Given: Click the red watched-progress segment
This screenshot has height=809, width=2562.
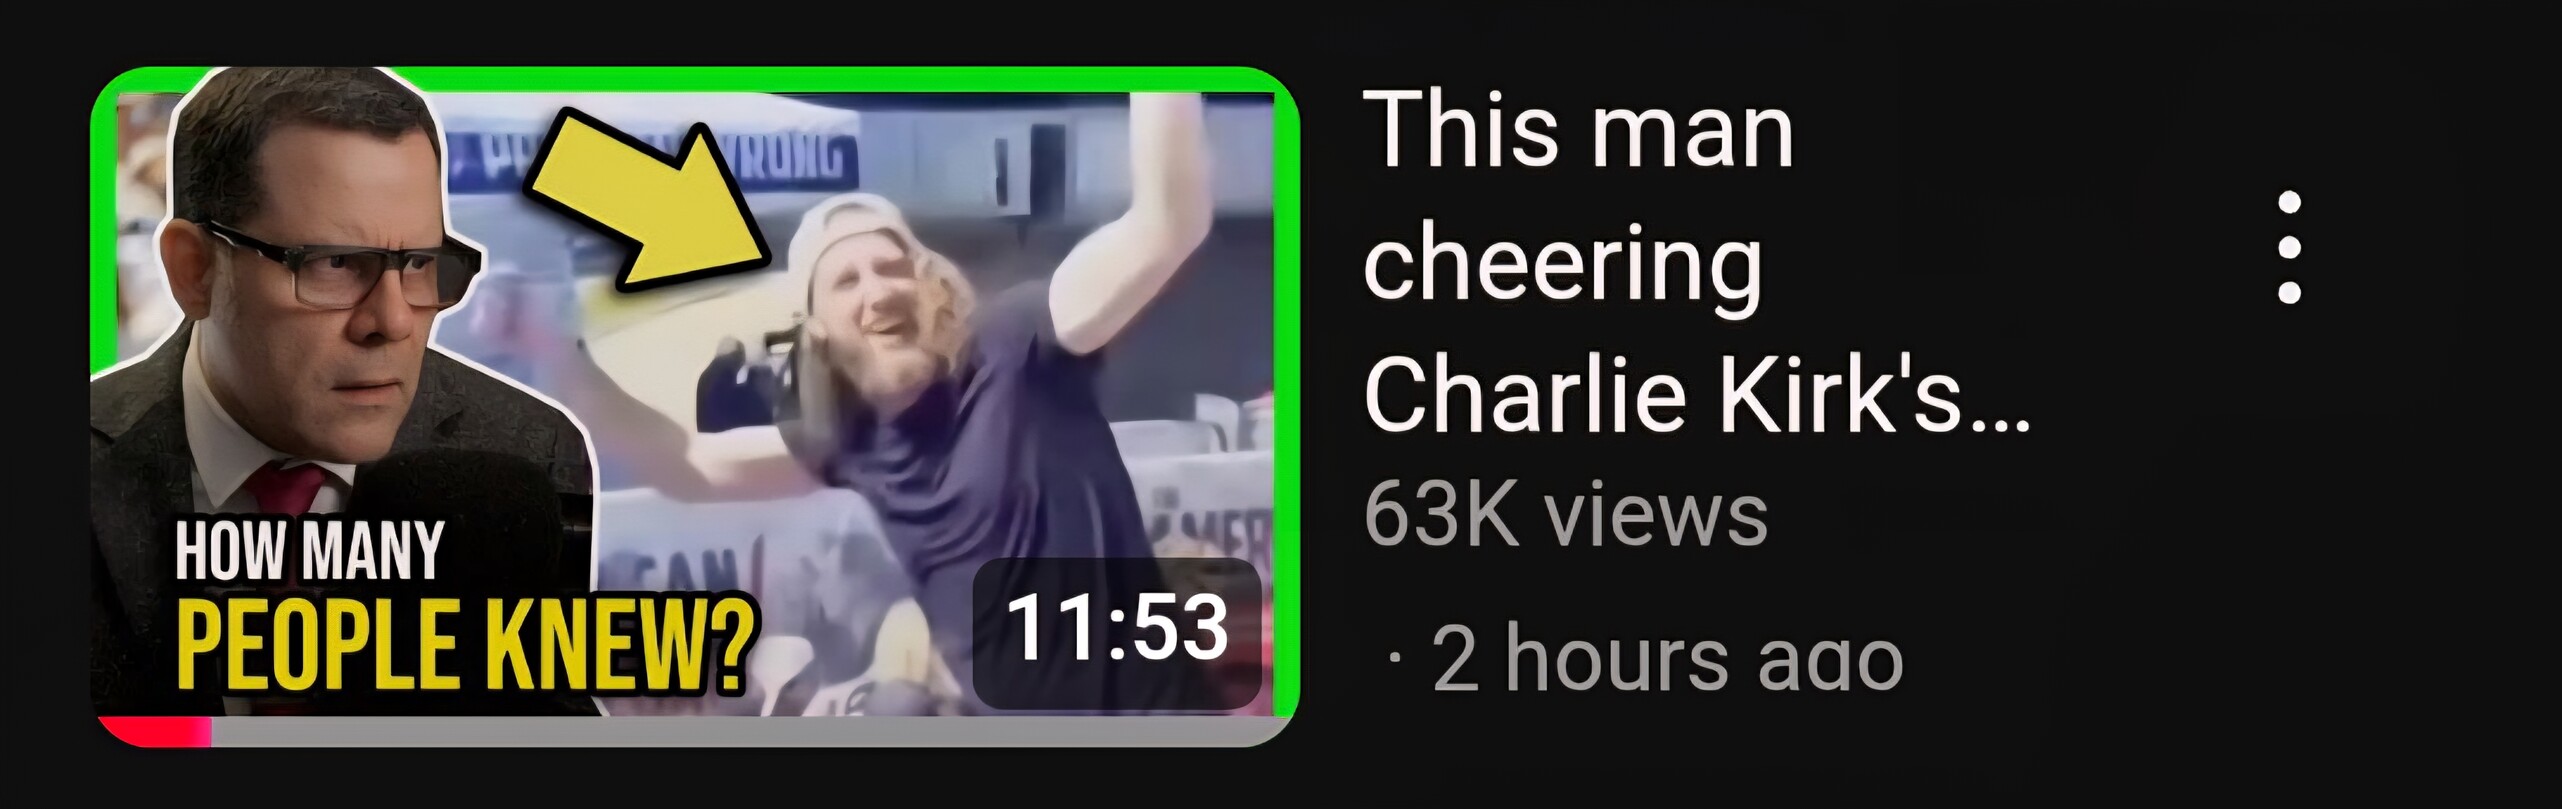Looking at the screenshot, I should [155, 731].
